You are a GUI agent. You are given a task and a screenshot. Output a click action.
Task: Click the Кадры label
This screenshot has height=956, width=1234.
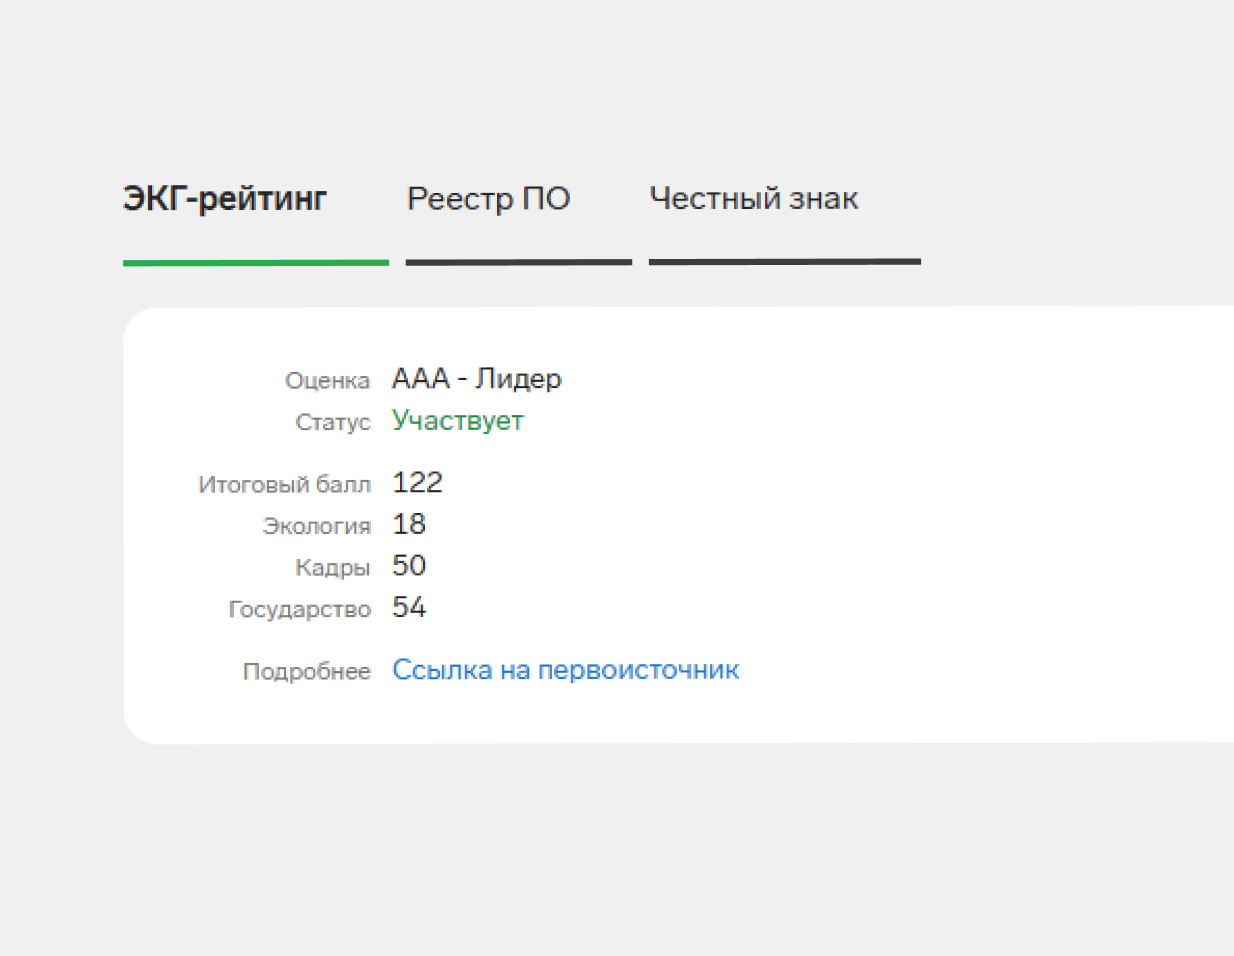(332, 568)
